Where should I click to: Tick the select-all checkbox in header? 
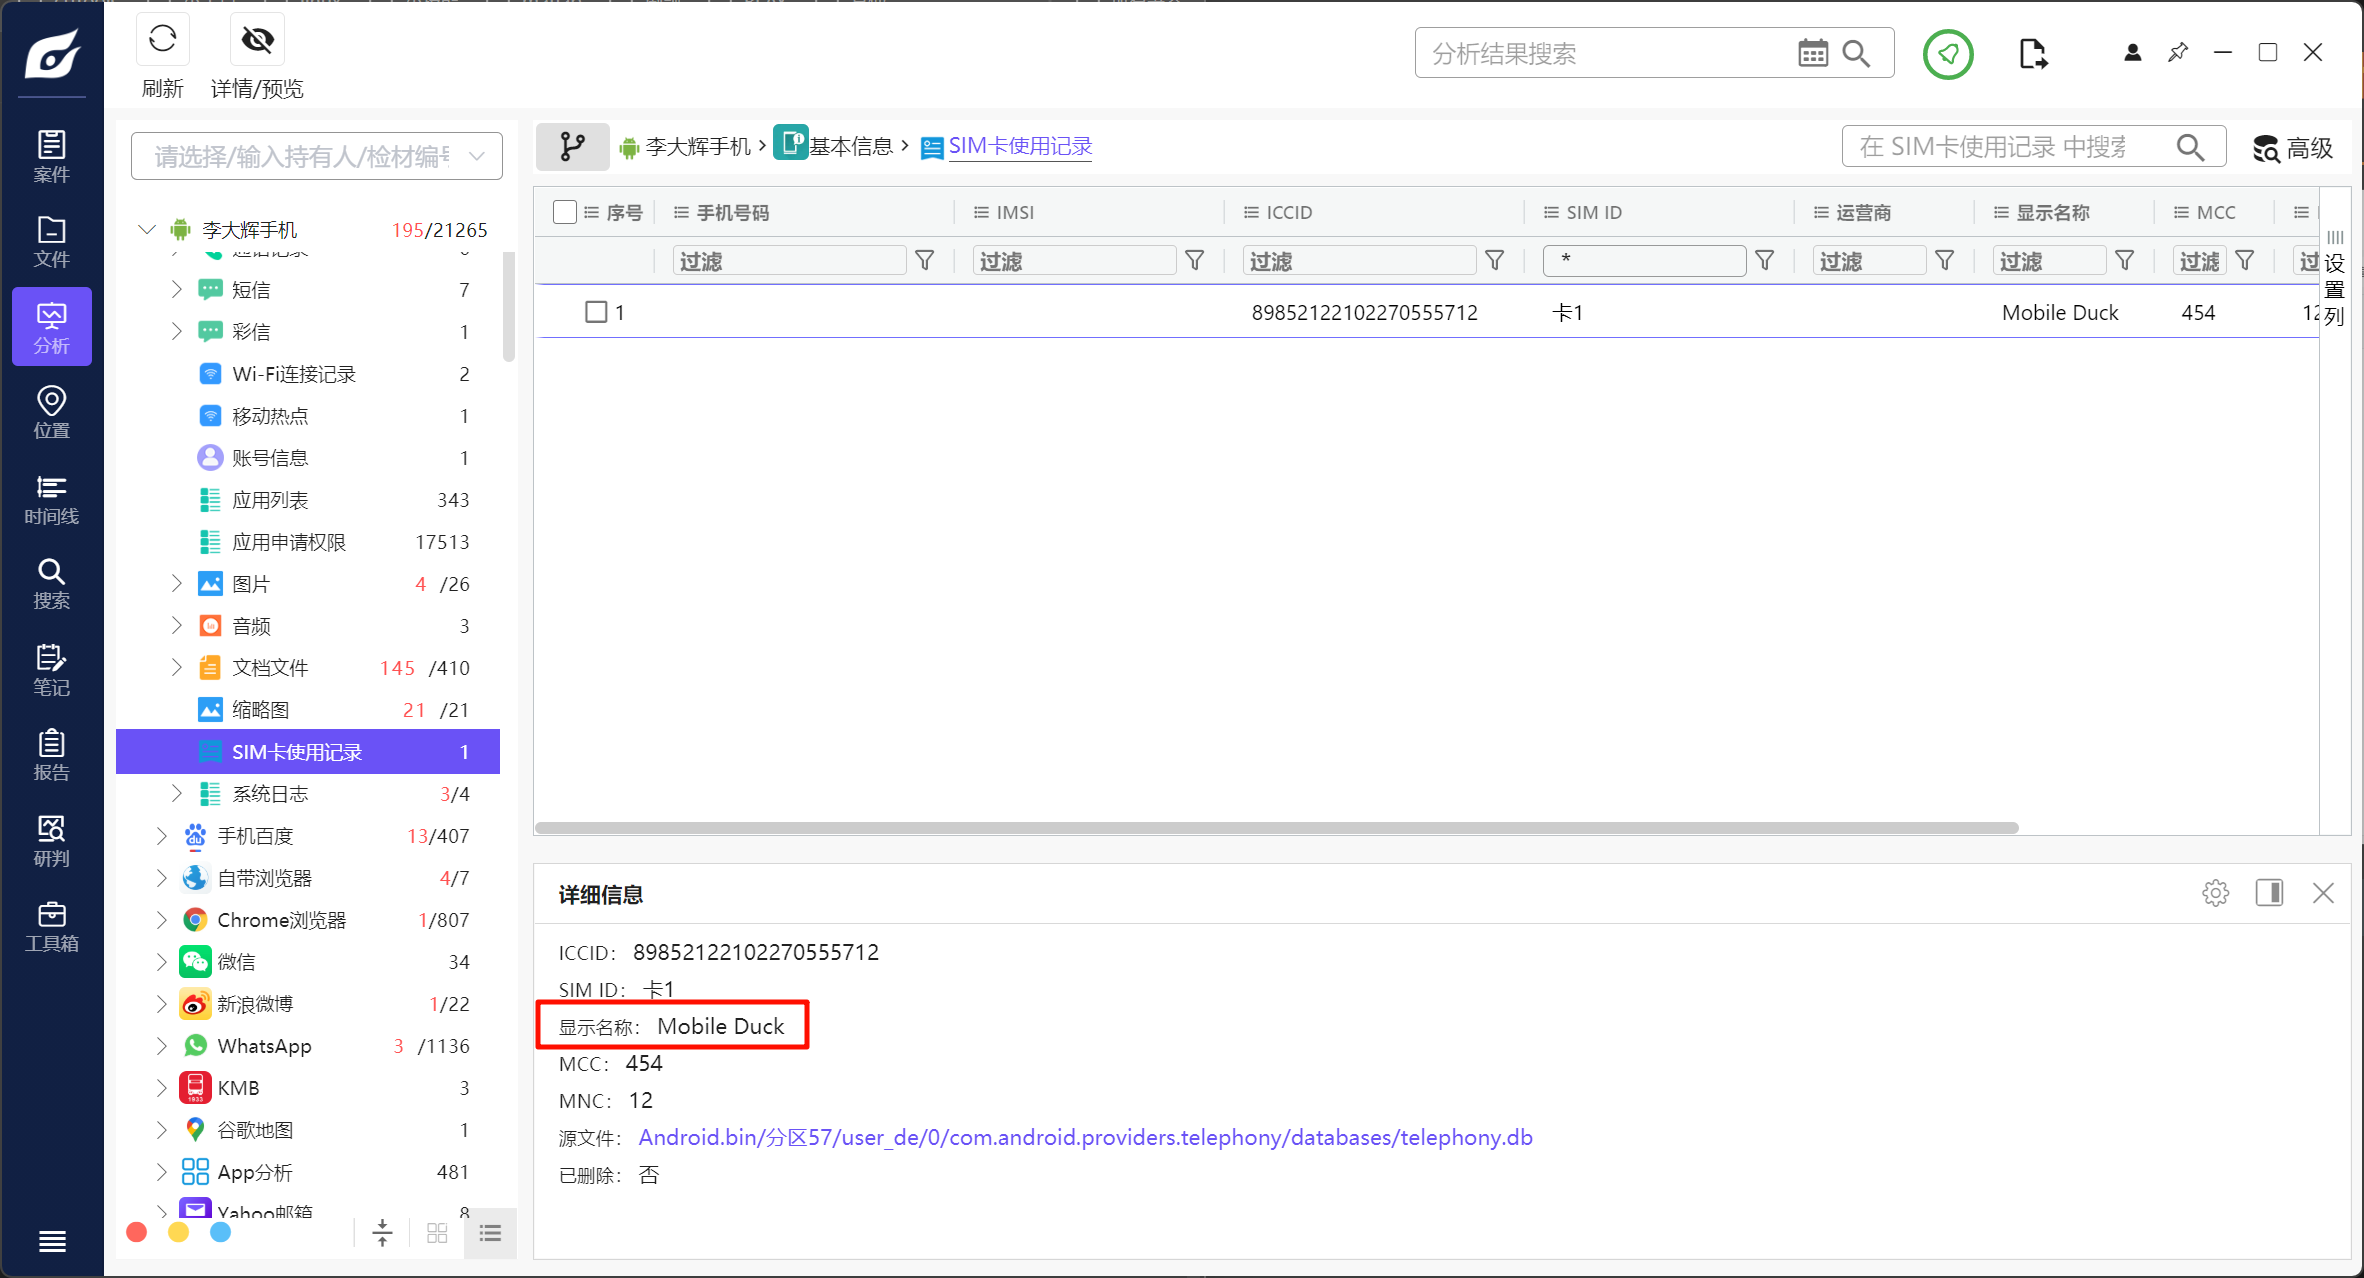[x=564, y=212]
